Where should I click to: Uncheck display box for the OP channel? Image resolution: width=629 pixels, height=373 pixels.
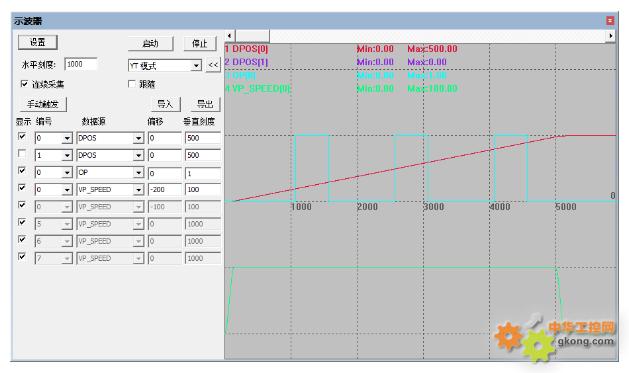click(22, 171)
